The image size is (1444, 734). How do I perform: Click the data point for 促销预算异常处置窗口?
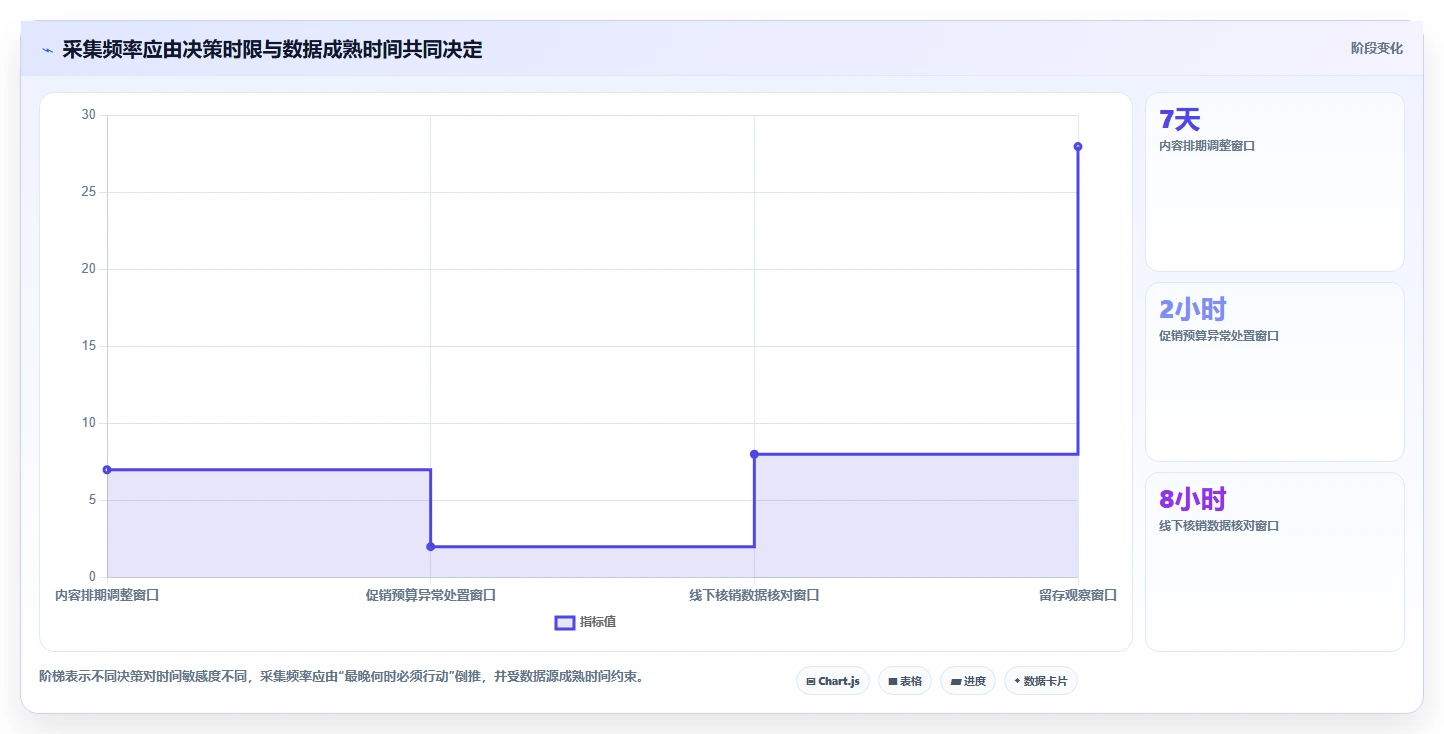tap(431, 546)
